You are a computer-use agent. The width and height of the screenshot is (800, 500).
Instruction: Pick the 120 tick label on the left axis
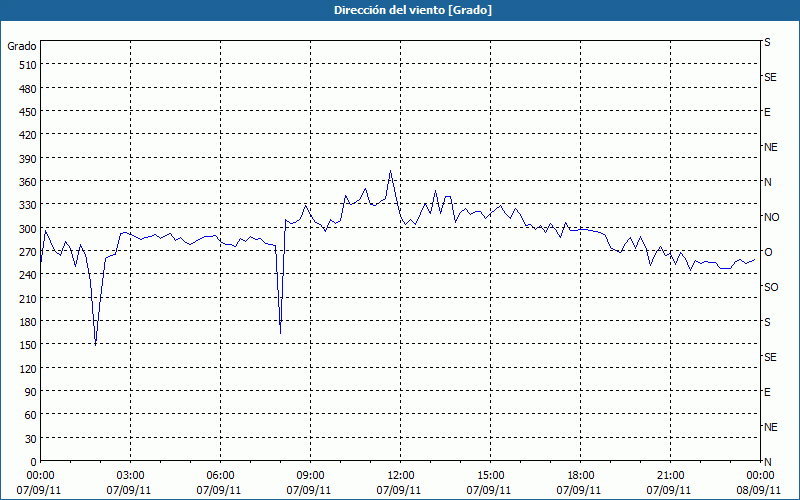click(28, 368)
